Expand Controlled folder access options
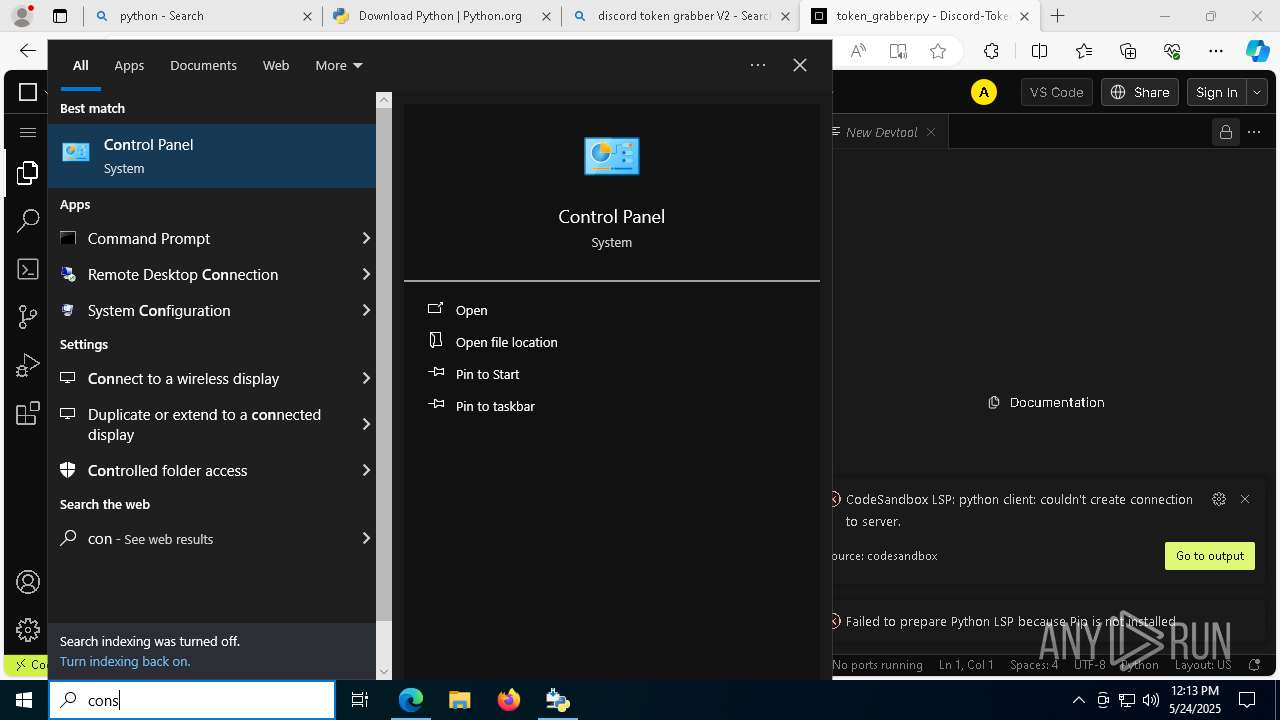This screenshot has height=720, width=1280. (366, 470)
